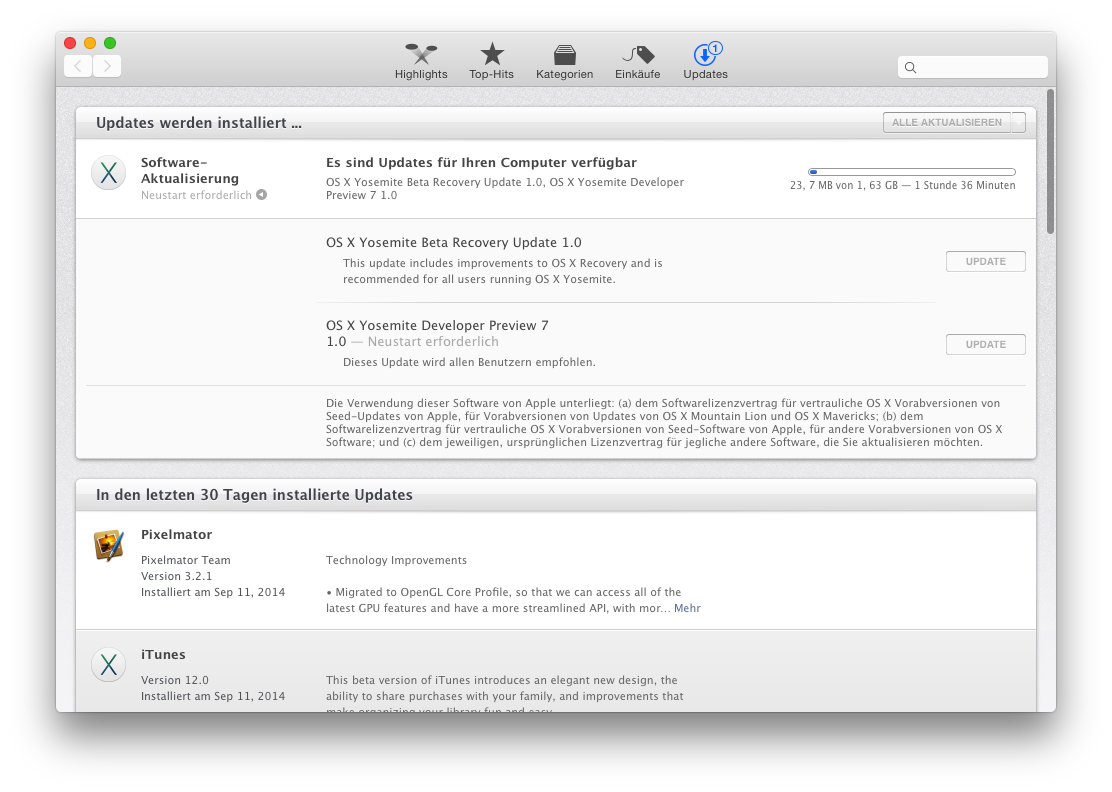Click 'Technology Improvements' text

[396, 560]
